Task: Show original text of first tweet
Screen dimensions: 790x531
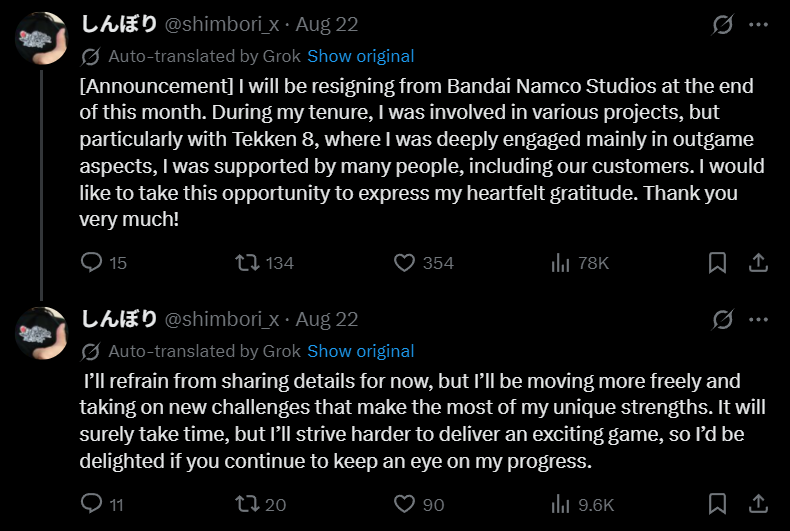Action: (x=360, y=56)
